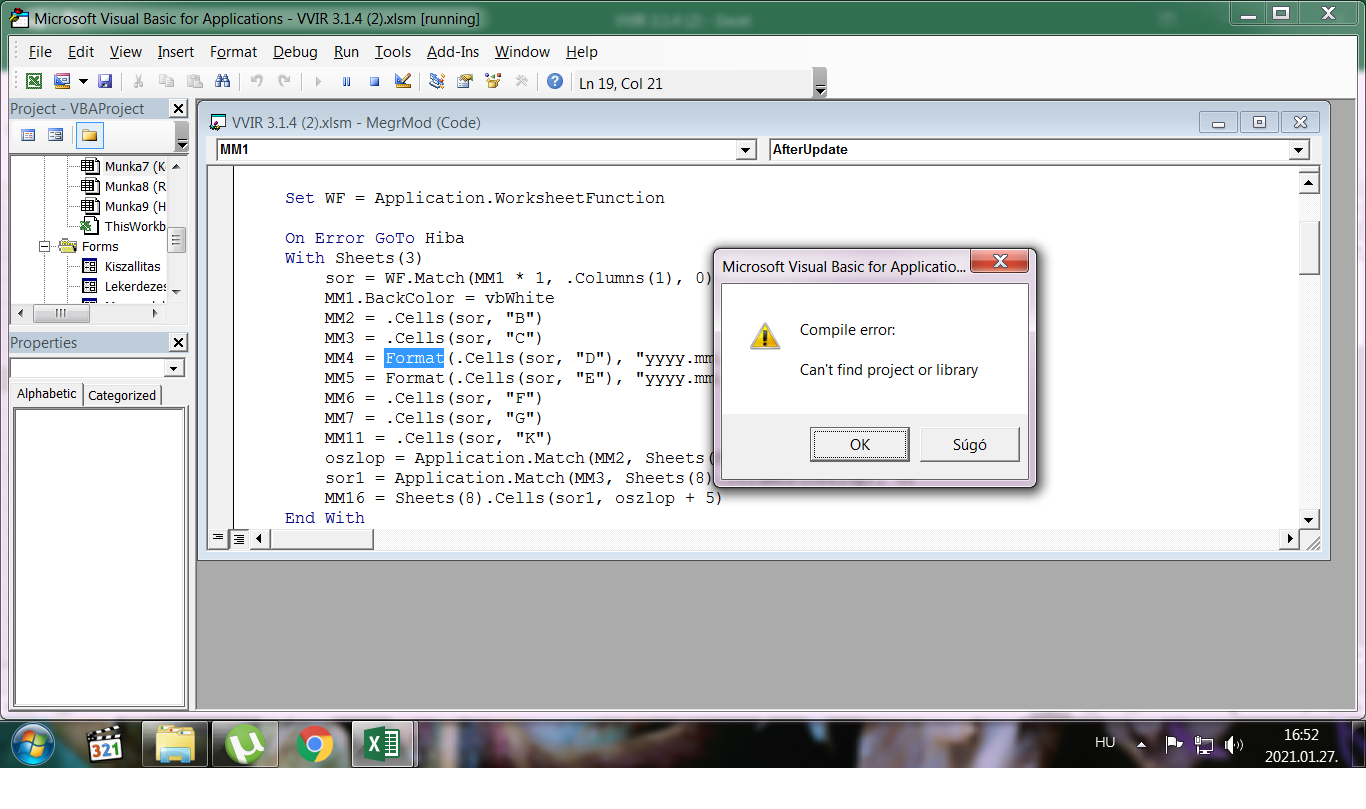Click code window vertical scroll down arrow
This screenshot has height=809, width=1366.
click(x=1309, y=518)
